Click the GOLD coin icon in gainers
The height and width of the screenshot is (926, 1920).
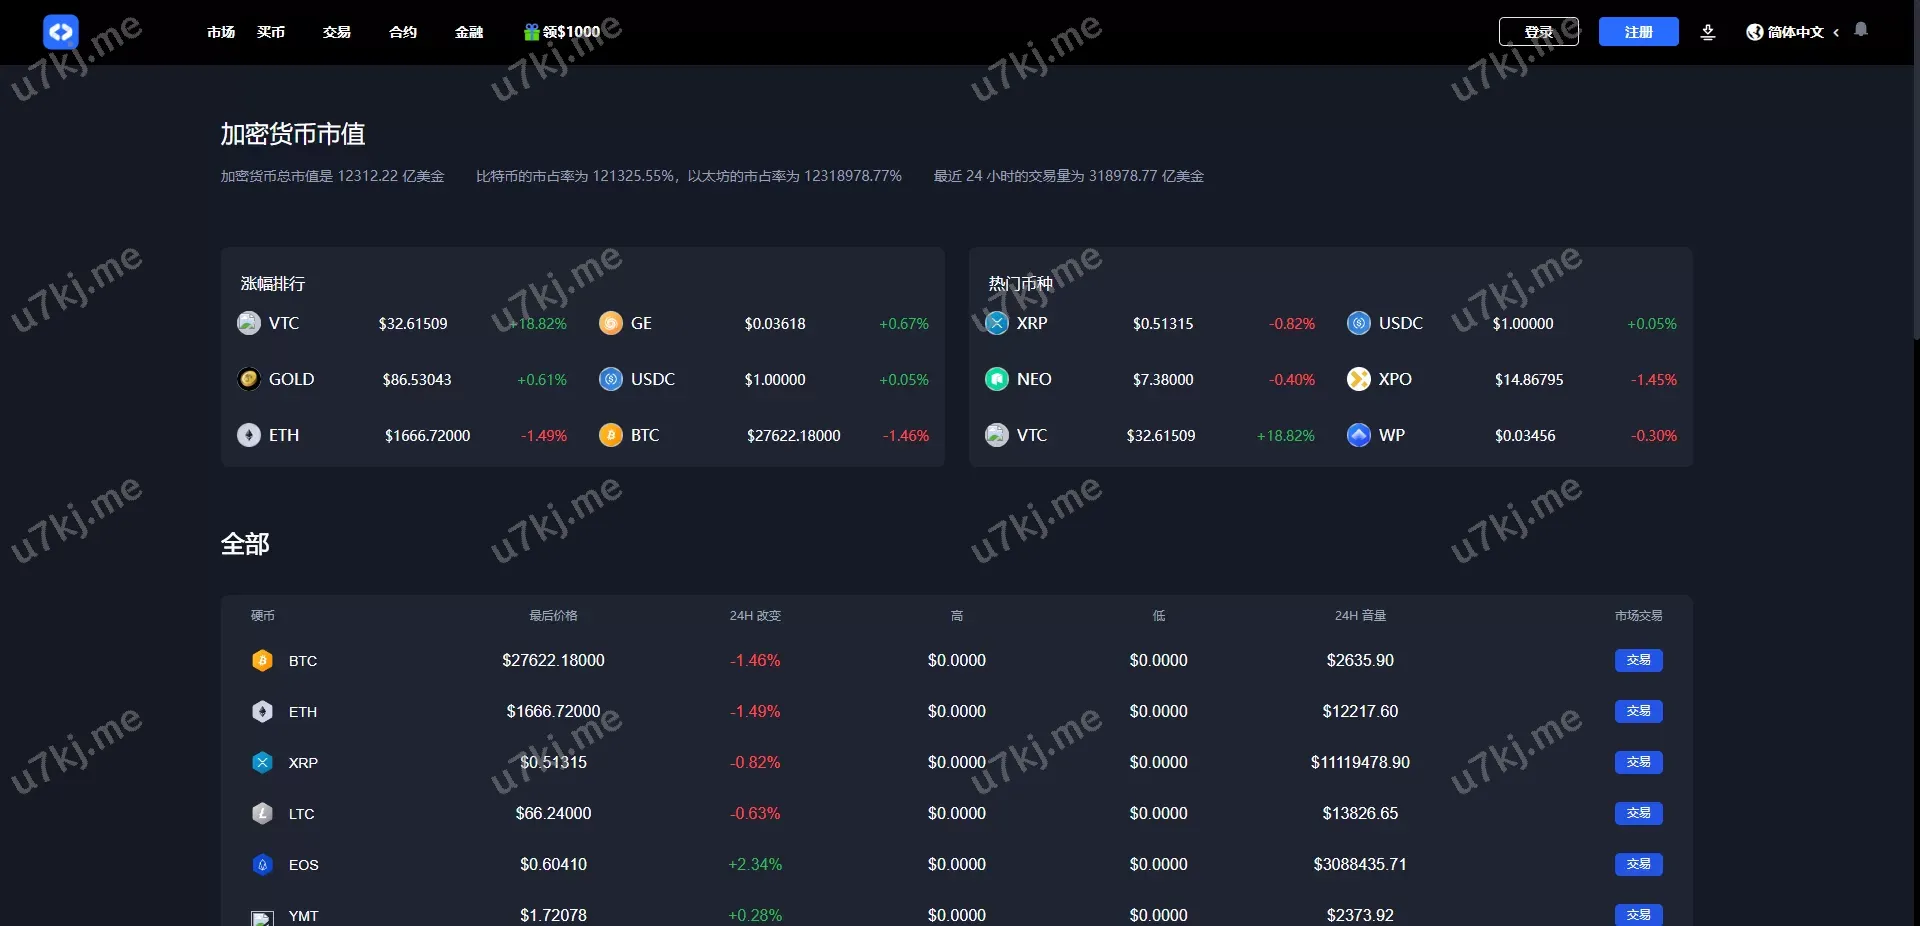[249, 379]
